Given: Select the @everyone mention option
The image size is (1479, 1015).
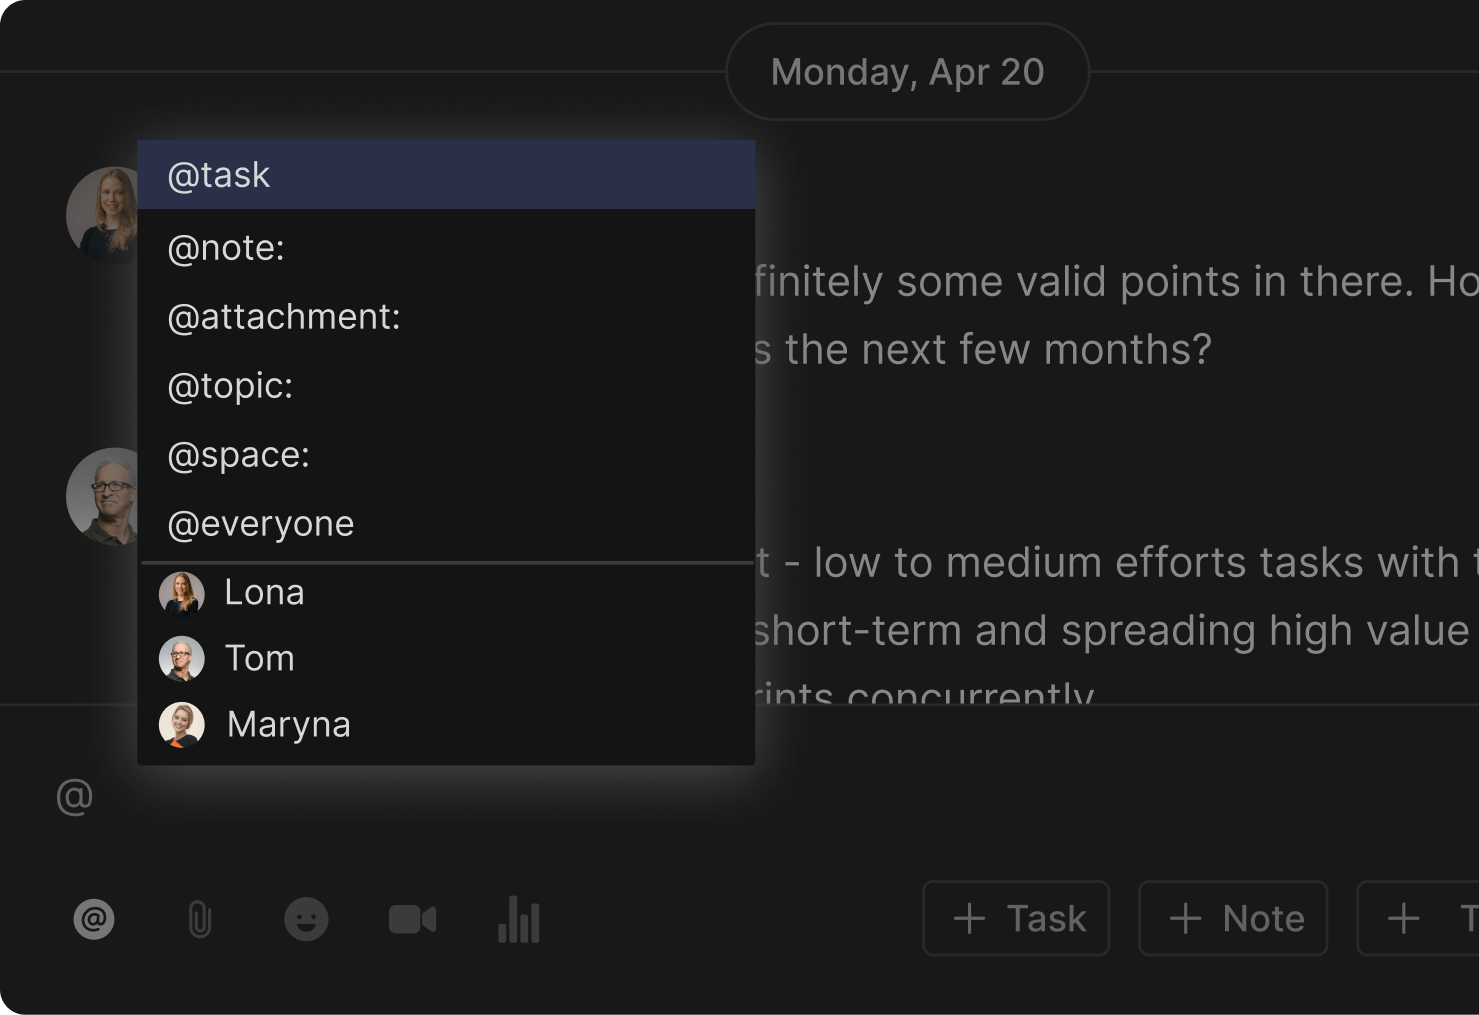Looking at the screenshot, I should 260,523.
